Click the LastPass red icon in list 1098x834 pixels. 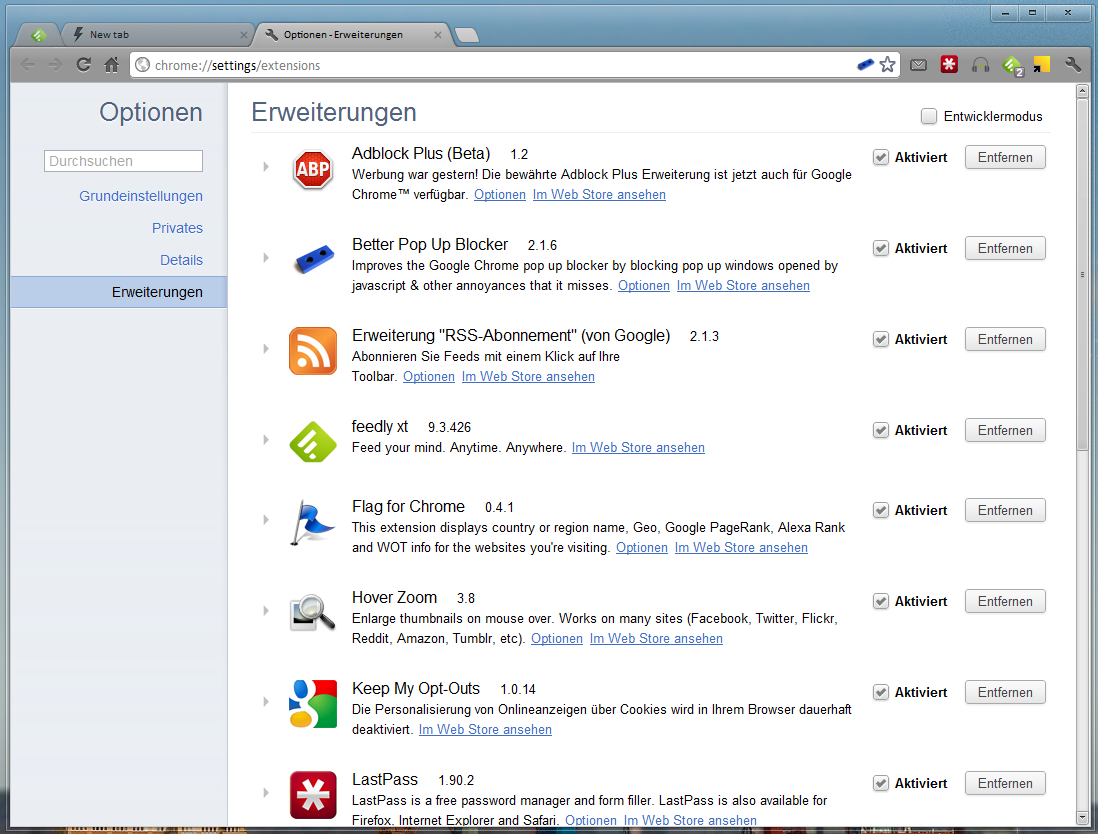(x=312, y=795)
